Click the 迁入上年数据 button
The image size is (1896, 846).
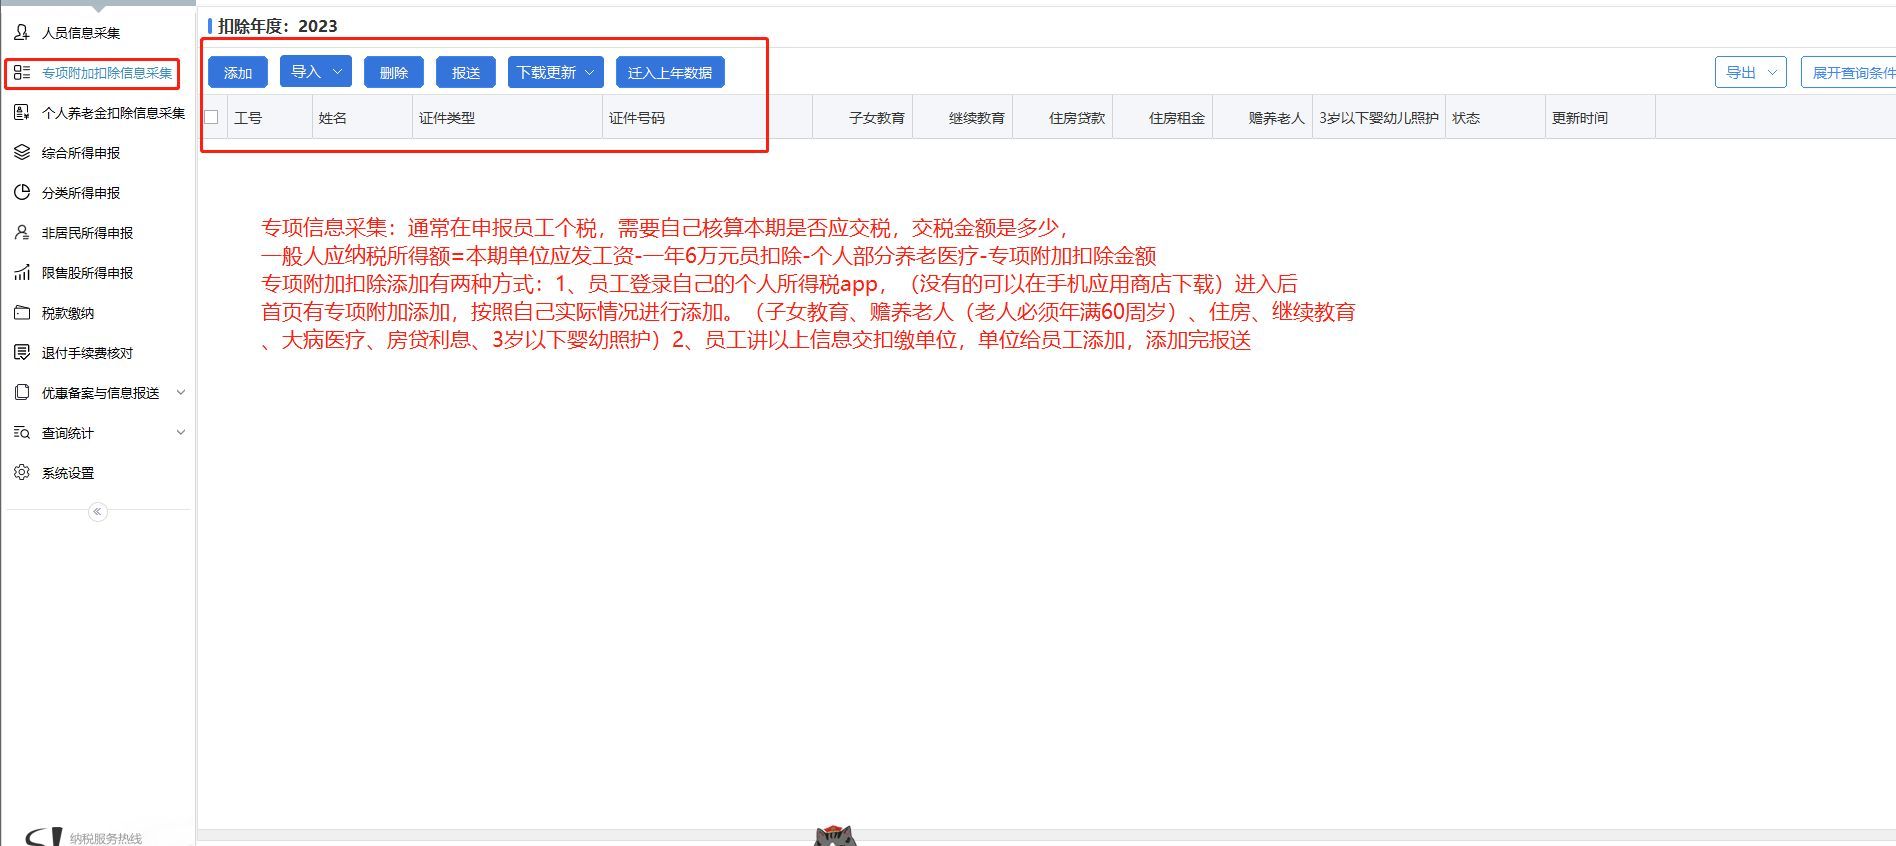pos(670,73)
